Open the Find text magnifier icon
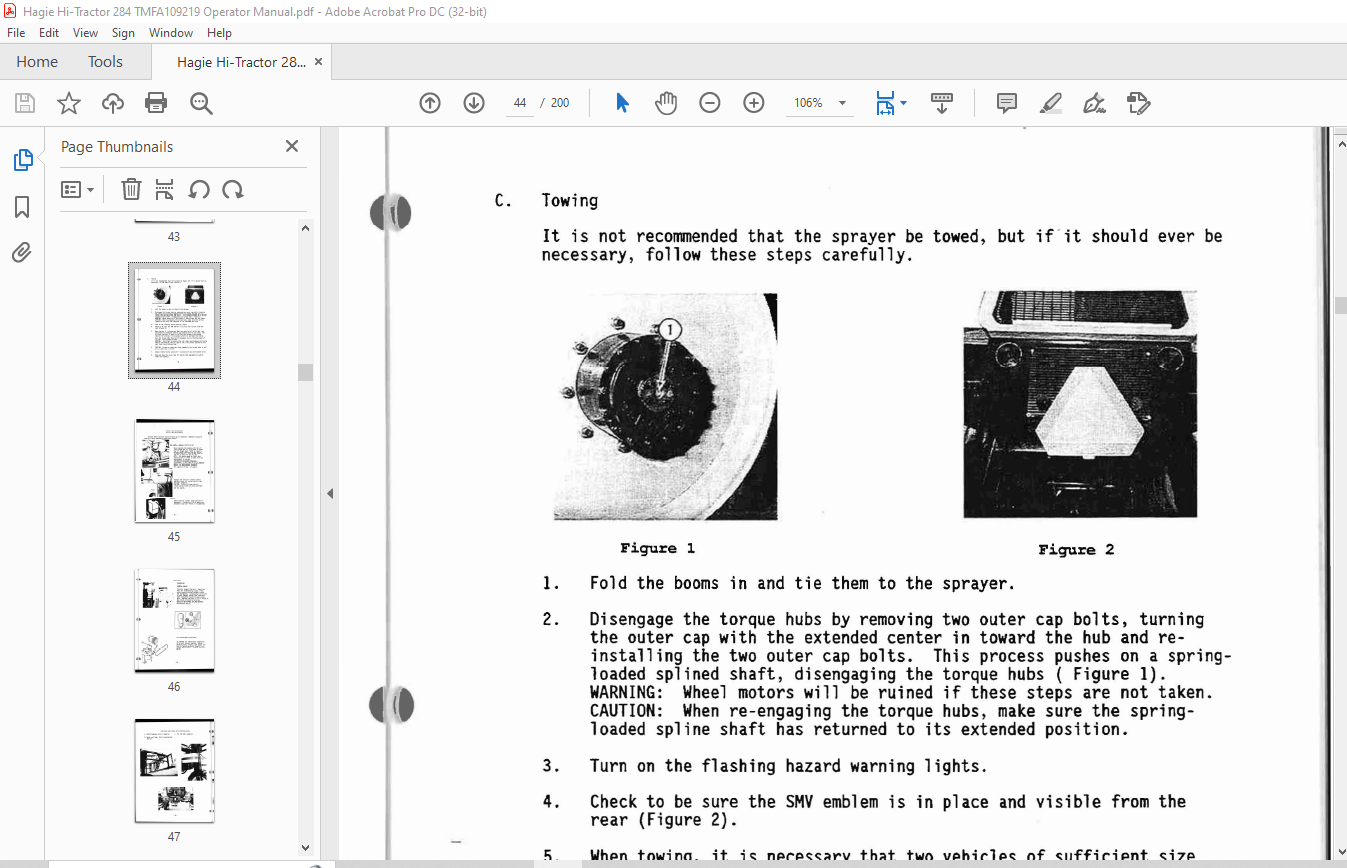The image size is (1347, 868). point(201,103)
